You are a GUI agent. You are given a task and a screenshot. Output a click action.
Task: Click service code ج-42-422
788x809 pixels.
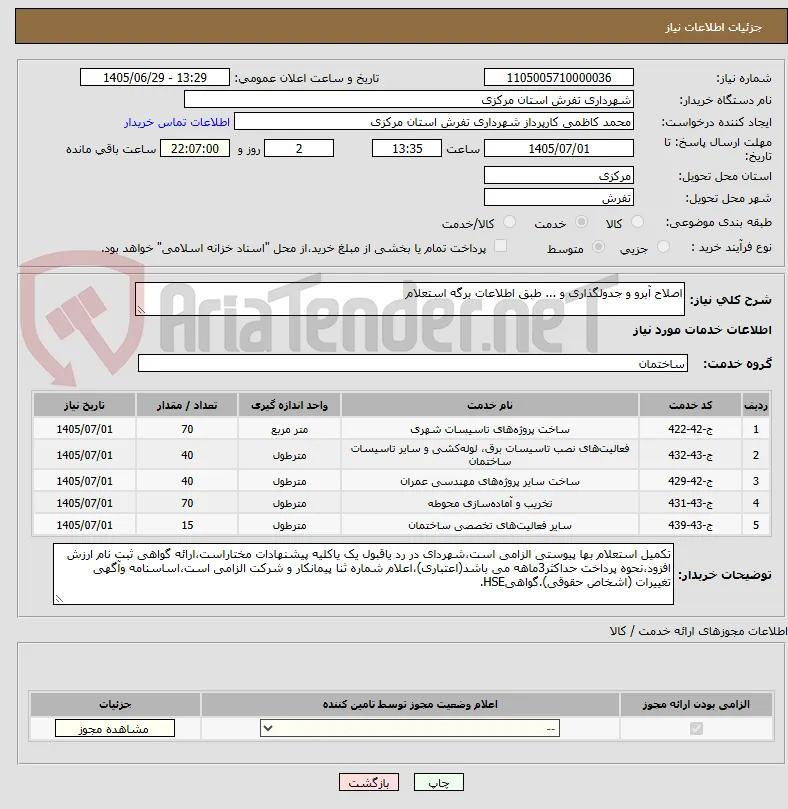pos(690,429)
